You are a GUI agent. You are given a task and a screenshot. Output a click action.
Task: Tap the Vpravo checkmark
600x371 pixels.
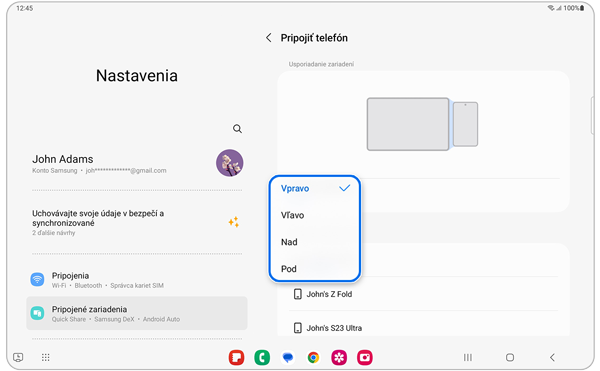pos(344,188)
